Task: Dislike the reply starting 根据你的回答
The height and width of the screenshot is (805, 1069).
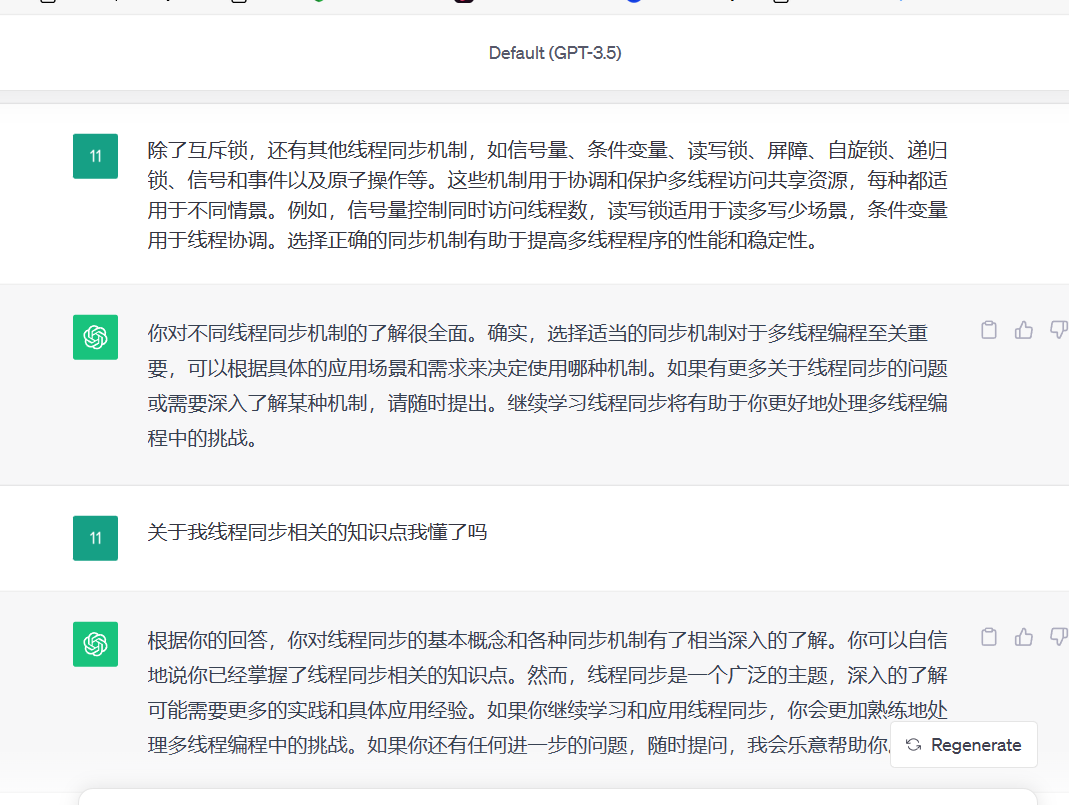Action: pos(1058,637)
